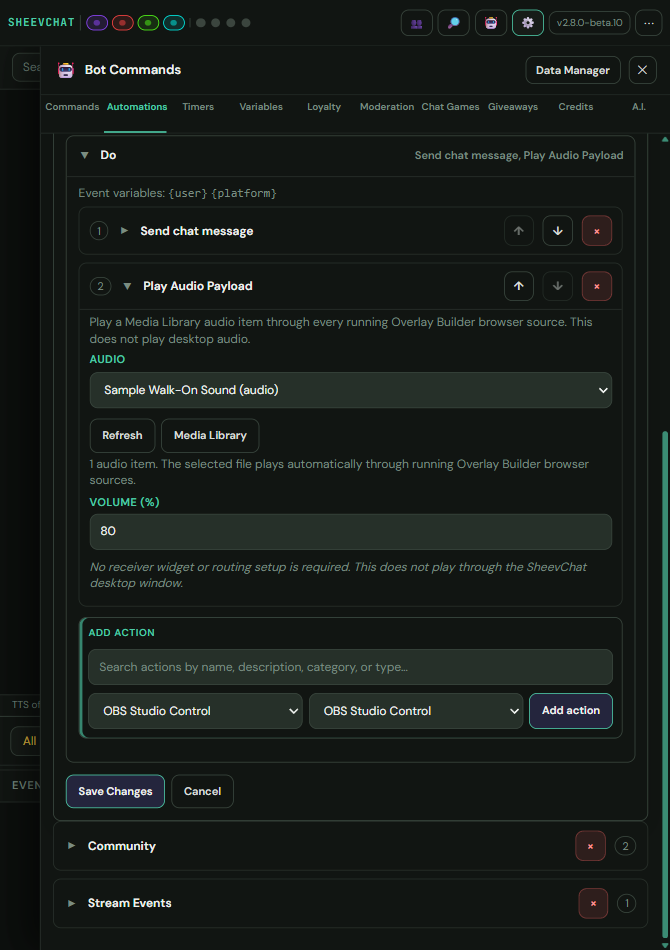Switch to the Loyalty tab

324,107
